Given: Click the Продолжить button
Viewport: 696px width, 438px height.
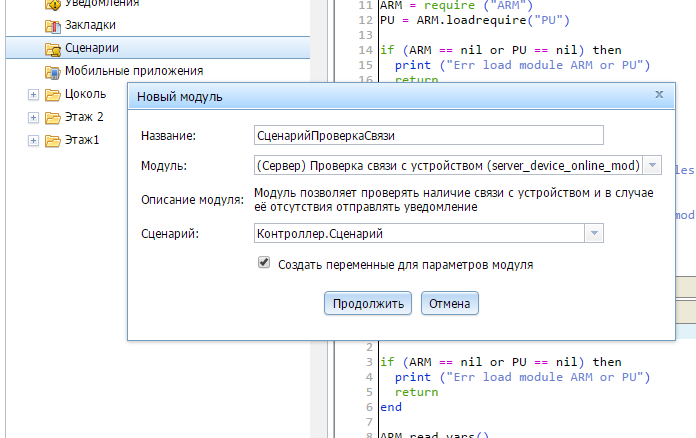Looking at the screenshot, I should 368,304.
